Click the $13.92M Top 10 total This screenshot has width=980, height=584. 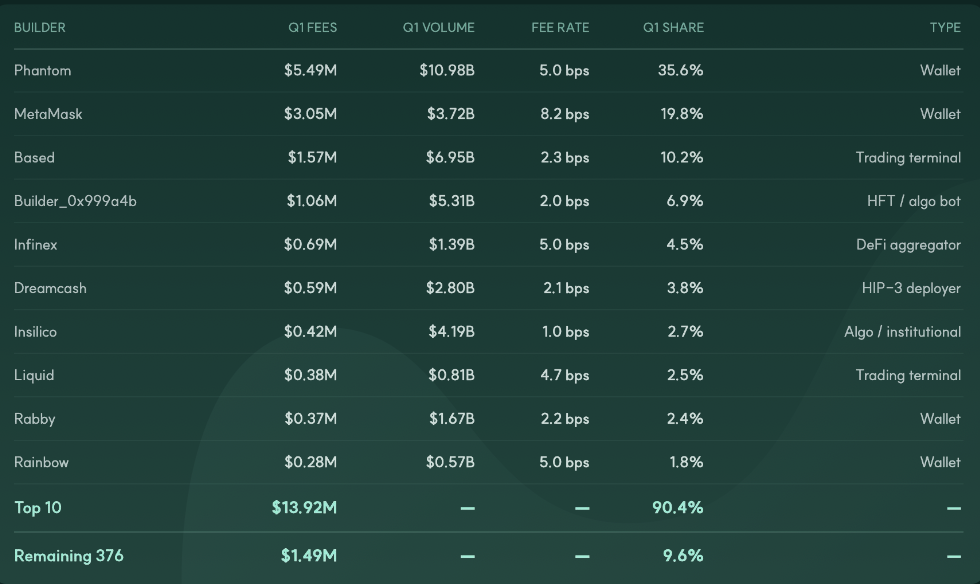click(304, 508)
